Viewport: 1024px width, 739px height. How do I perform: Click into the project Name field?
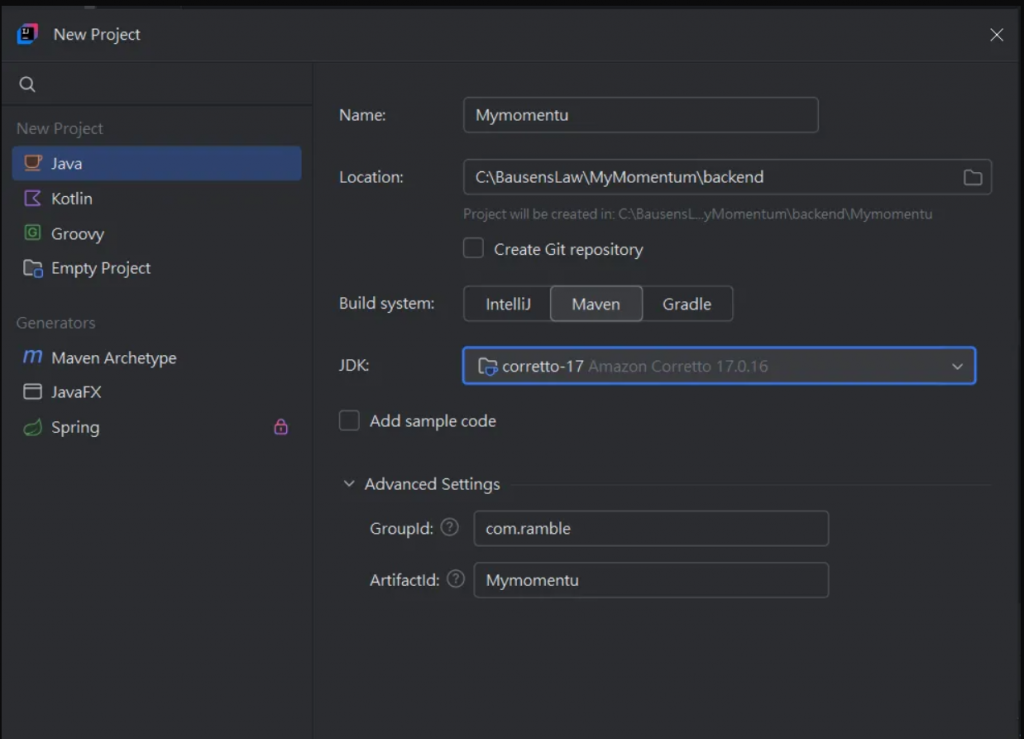pyautogui.click(x=640, y=115)
